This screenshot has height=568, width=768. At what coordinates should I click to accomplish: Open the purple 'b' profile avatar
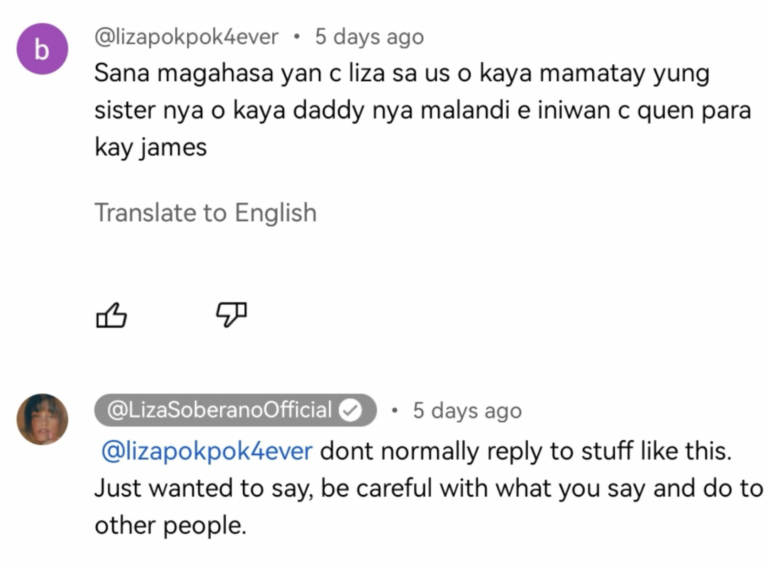(x=43, y=48)
